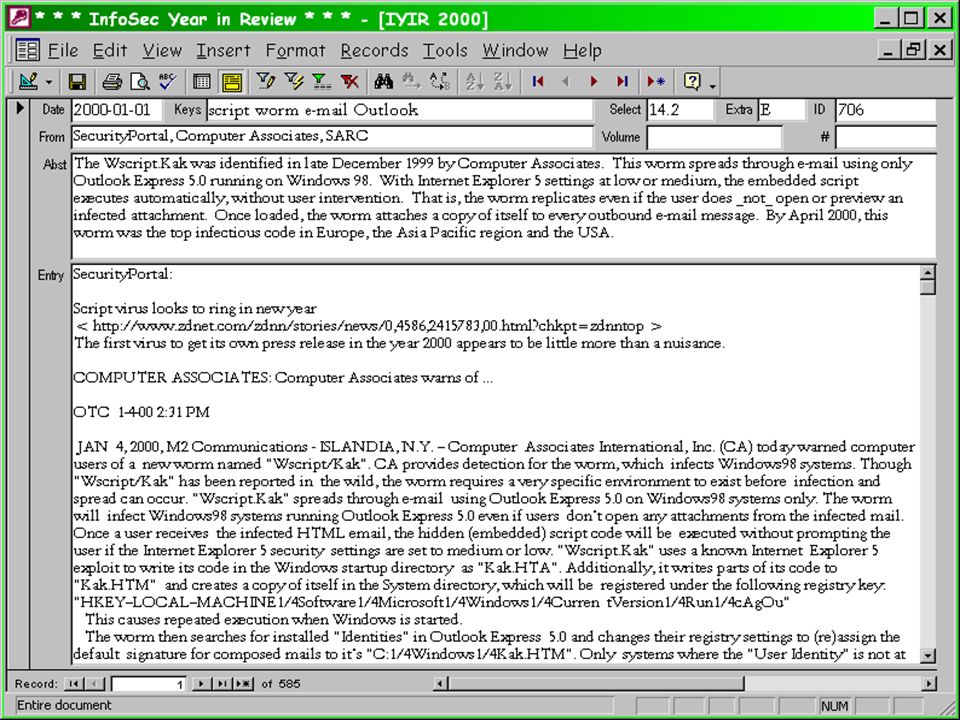
Task: Go to previous record toolbar arrow
Action: pyautogui.click(x=566, y=81)
